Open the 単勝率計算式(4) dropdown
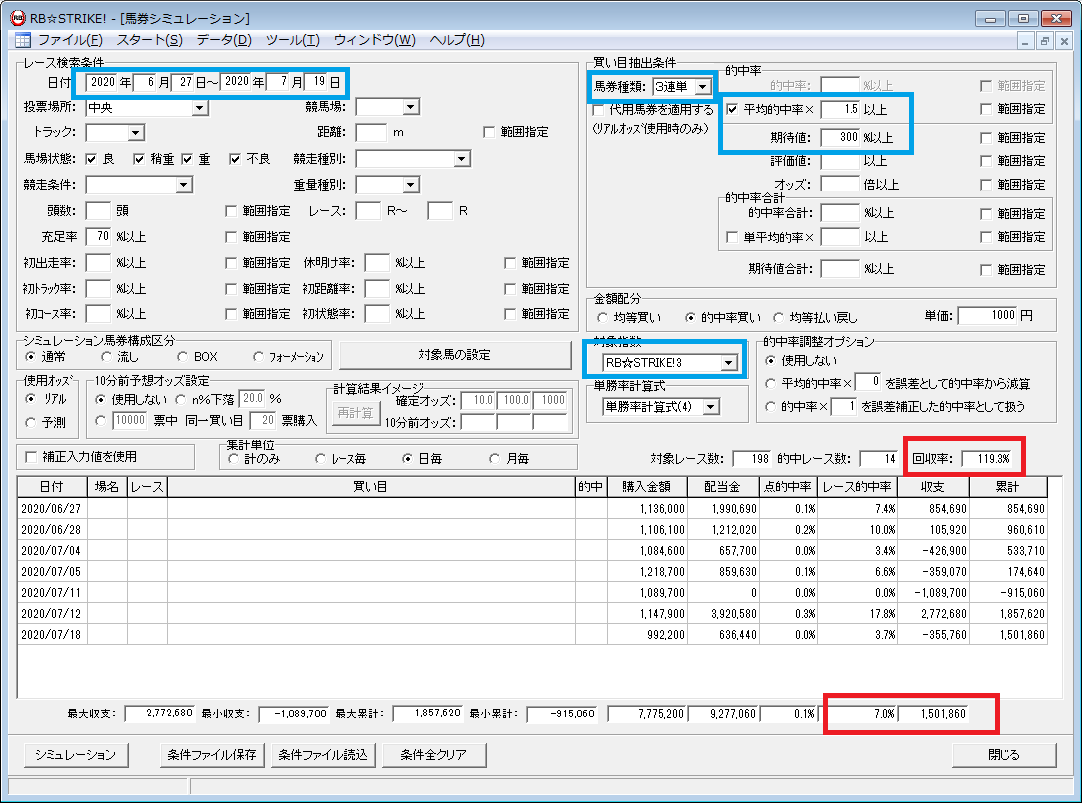The image size is (1082, 803). coord(711,407)
